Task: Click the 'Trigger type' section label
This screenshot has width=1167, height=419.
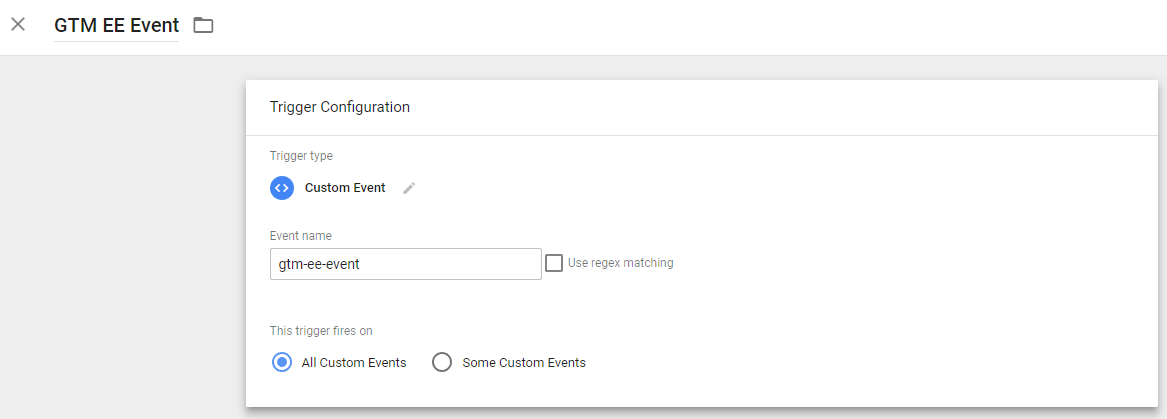Action: [301, 156]
